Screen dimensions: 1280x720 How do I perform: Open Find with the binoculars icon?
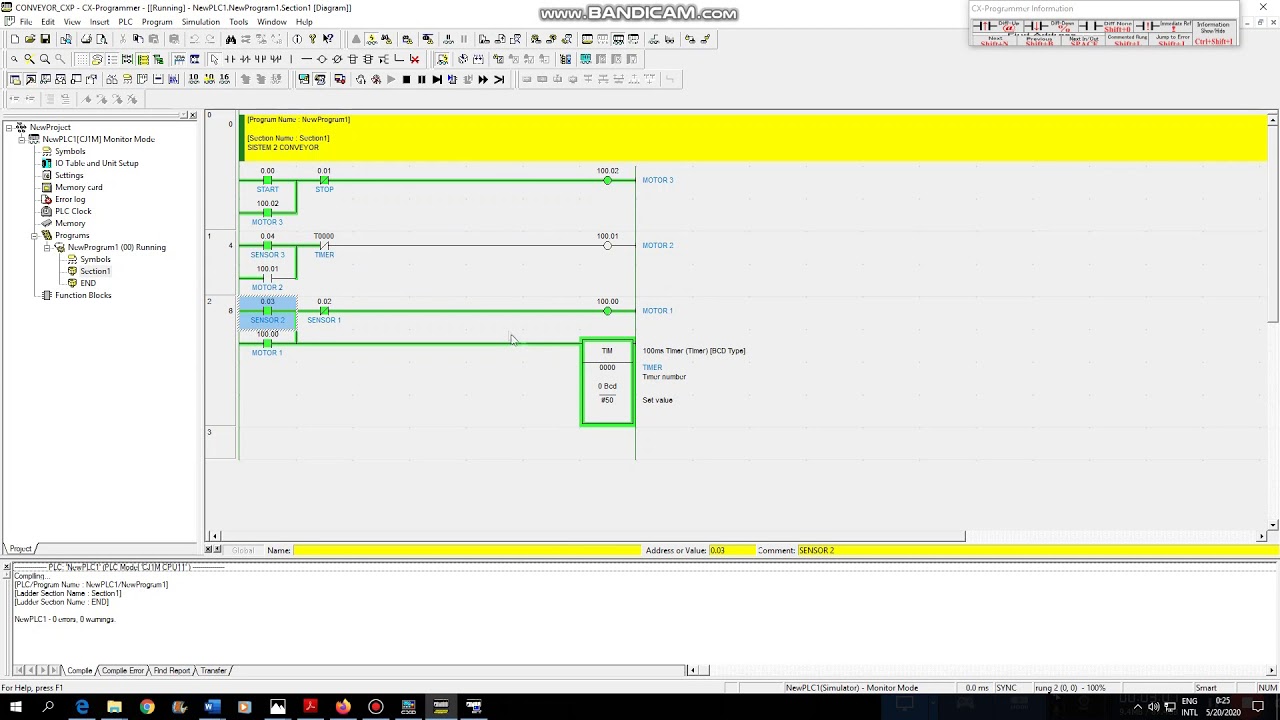(231, 39)
